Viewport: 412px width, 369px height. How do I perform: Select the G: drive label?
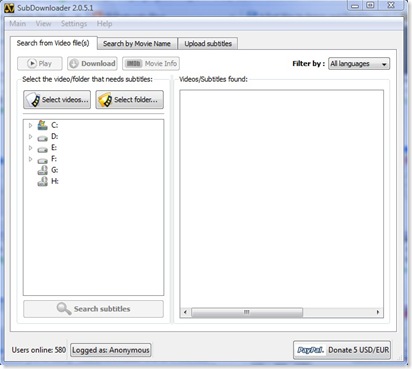pos(55,170)
